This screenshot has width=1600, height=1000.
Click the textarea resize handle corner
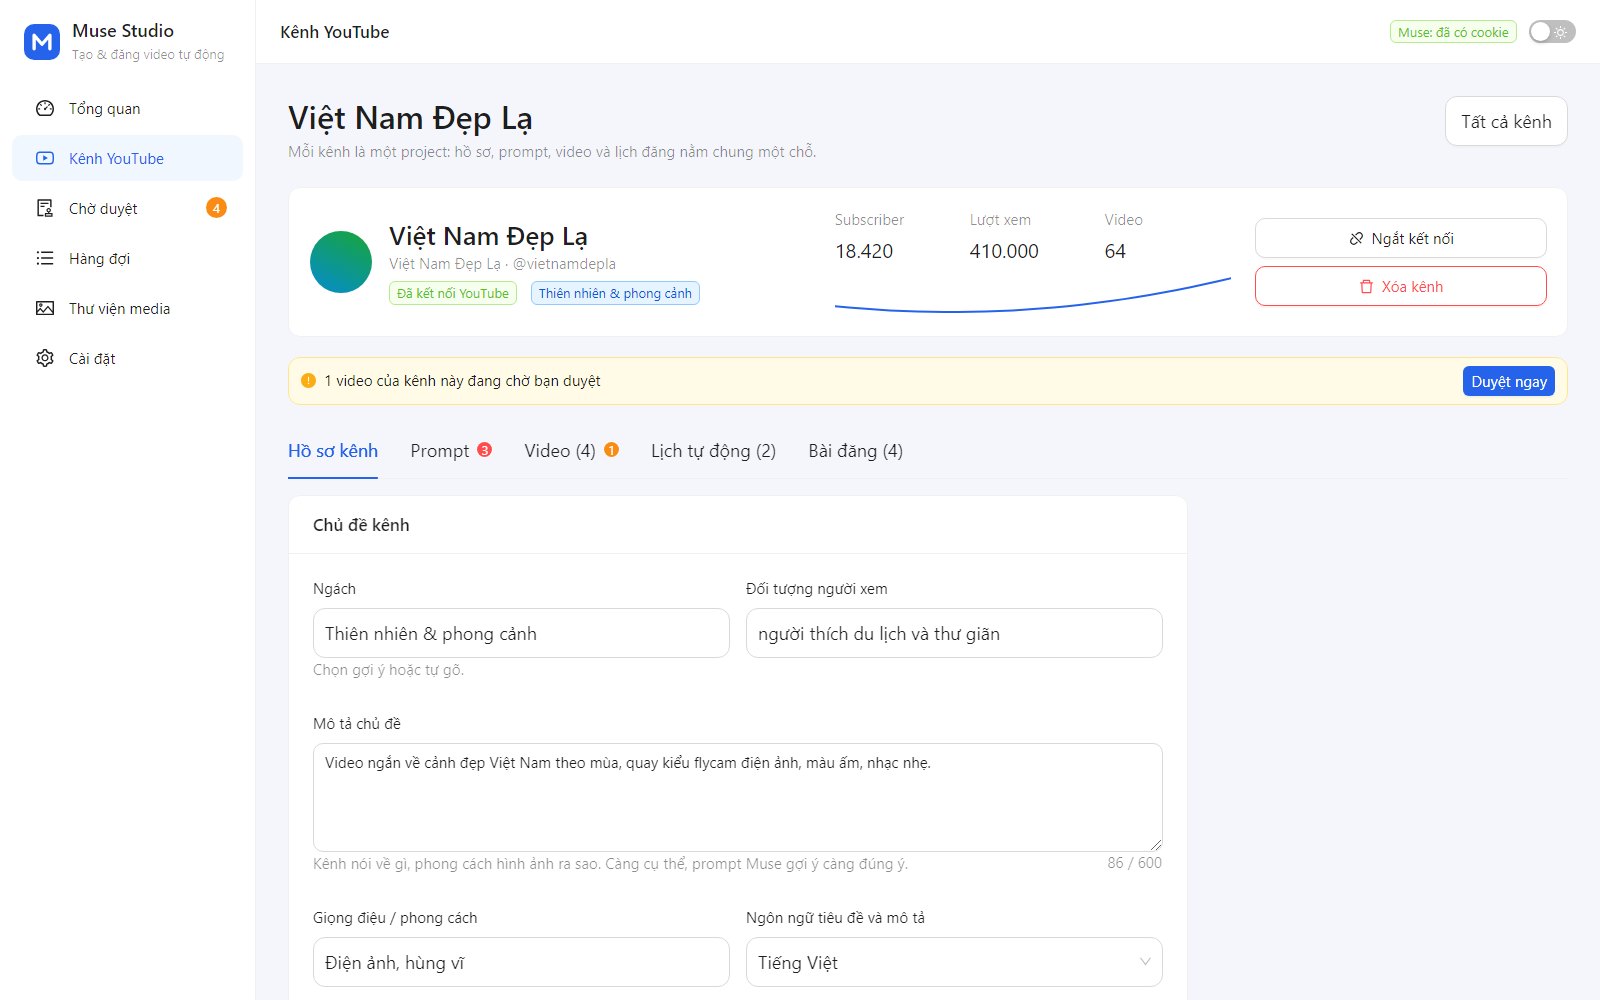[x=1156, y=845]
